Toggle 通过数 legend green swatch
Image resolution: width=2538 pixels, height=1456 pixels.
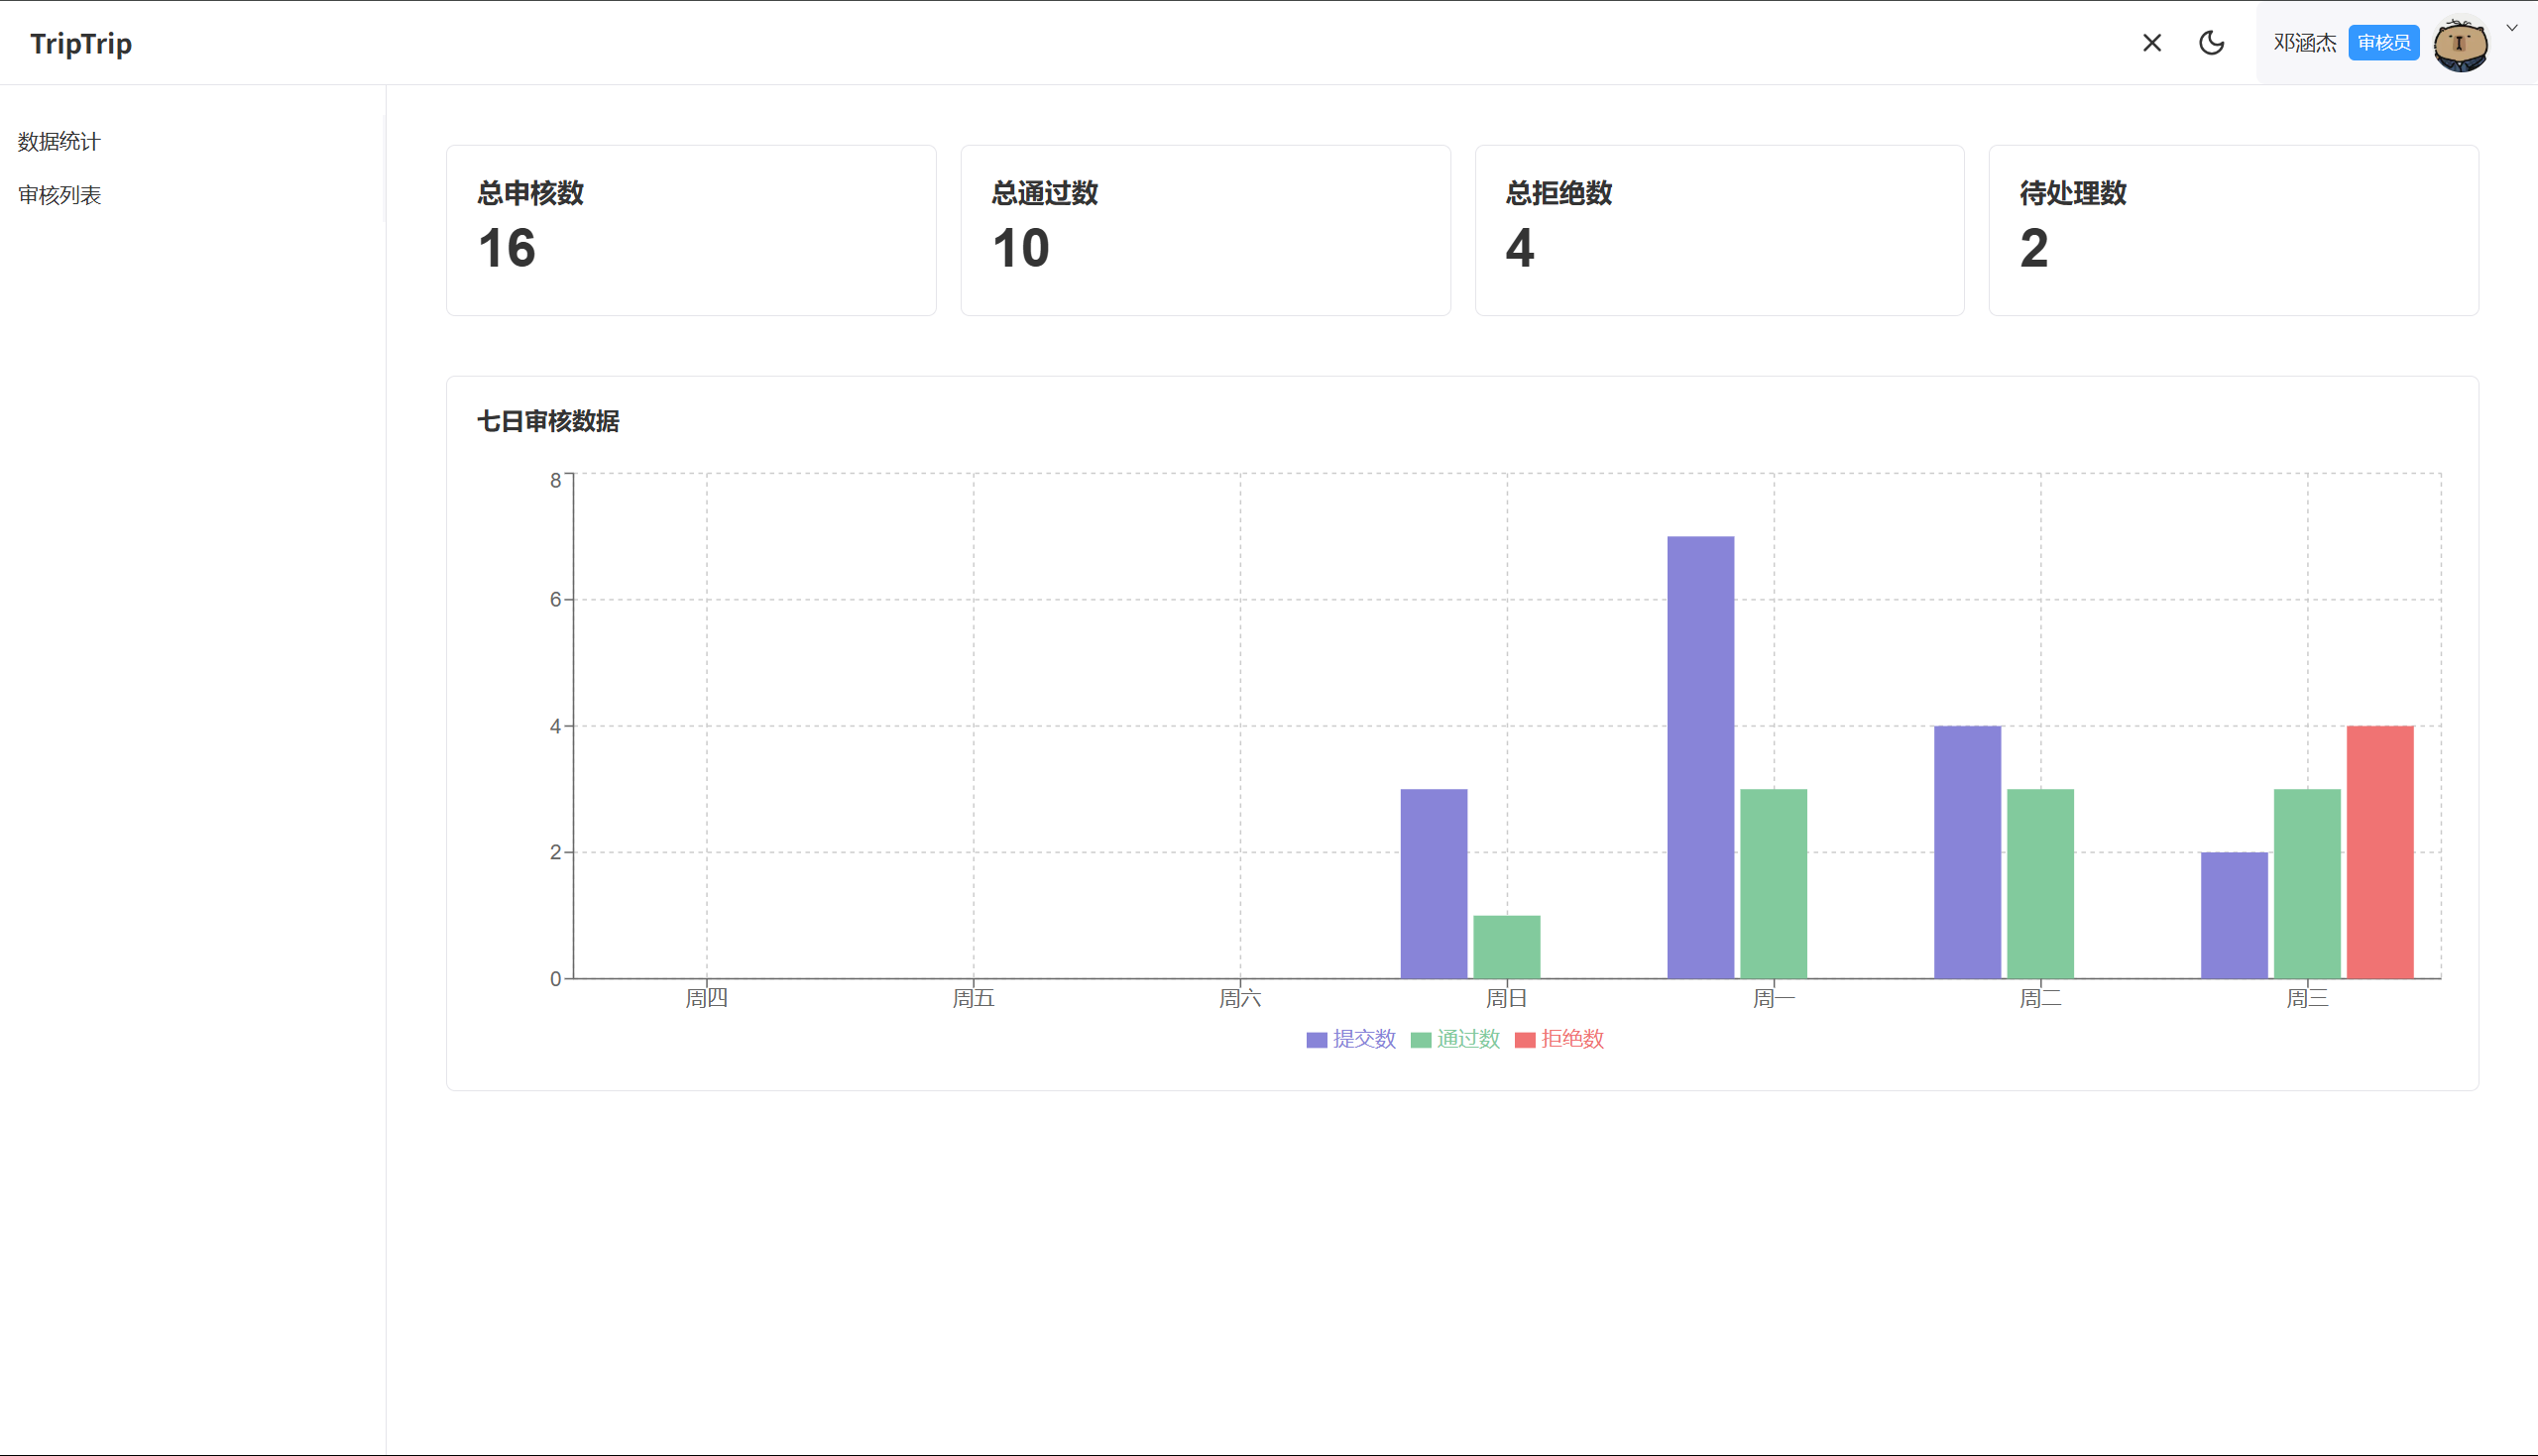(1420, 1040)
